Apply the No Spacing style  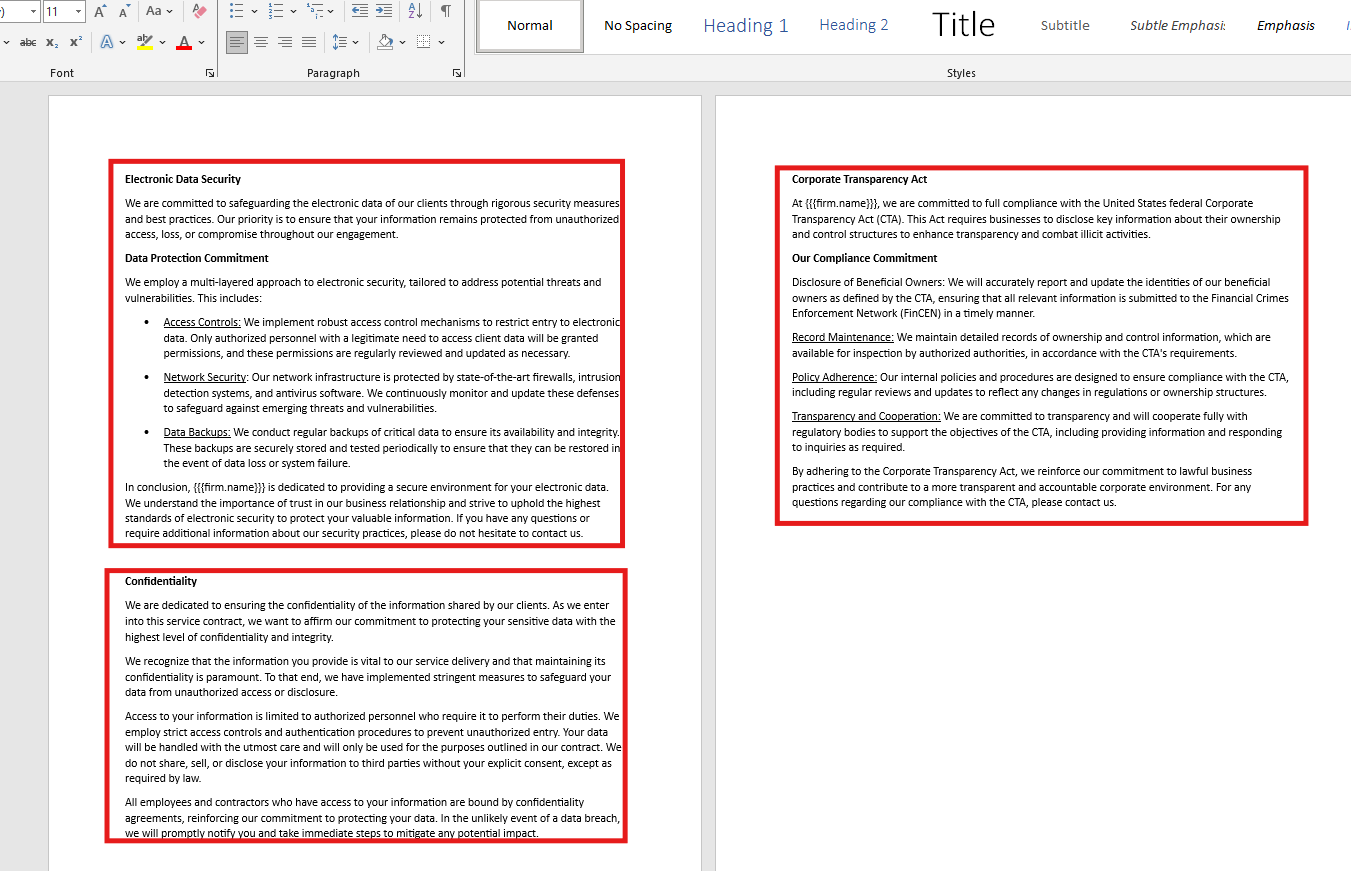[638, 25]
